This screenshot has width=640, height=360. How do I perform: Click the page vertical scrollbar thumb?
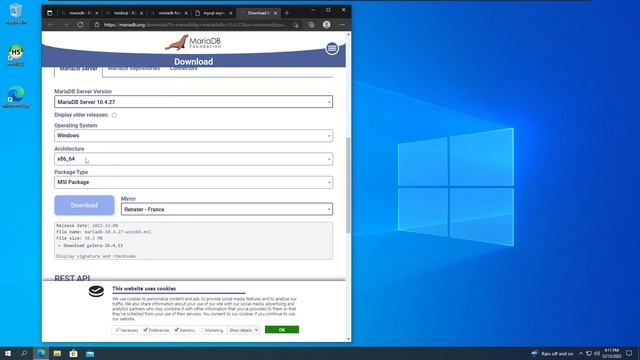click(x=348, y=185)
